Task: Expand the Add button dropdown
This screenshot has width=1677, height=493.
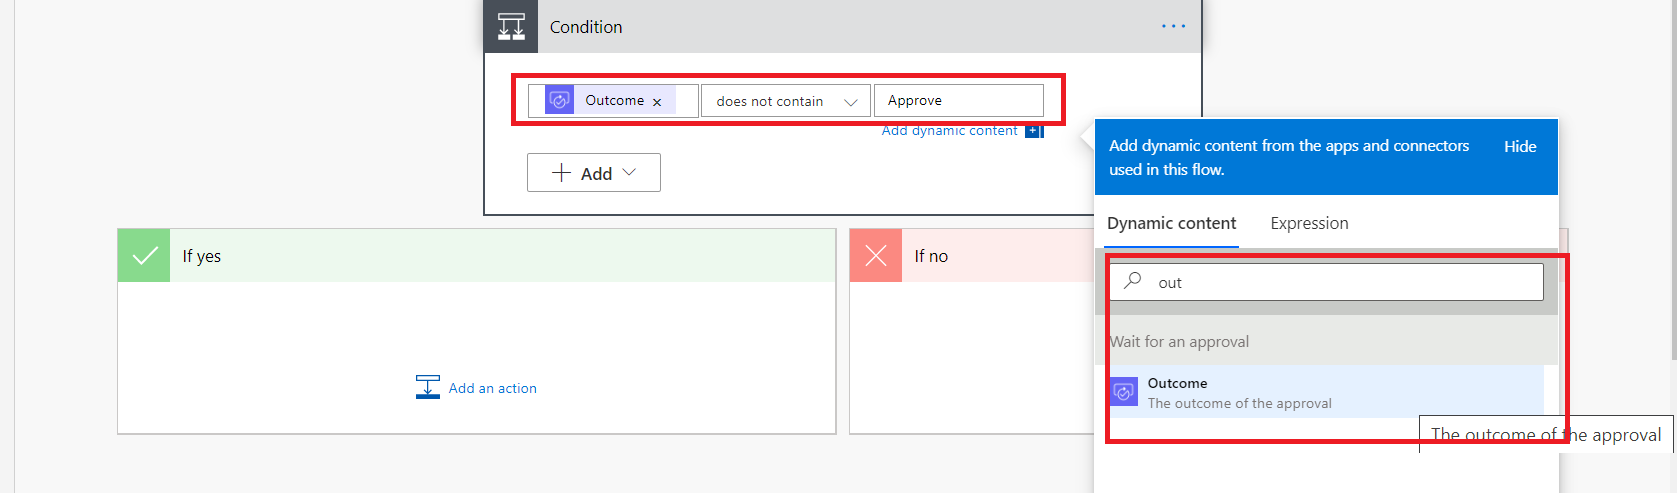Action: 594,173
